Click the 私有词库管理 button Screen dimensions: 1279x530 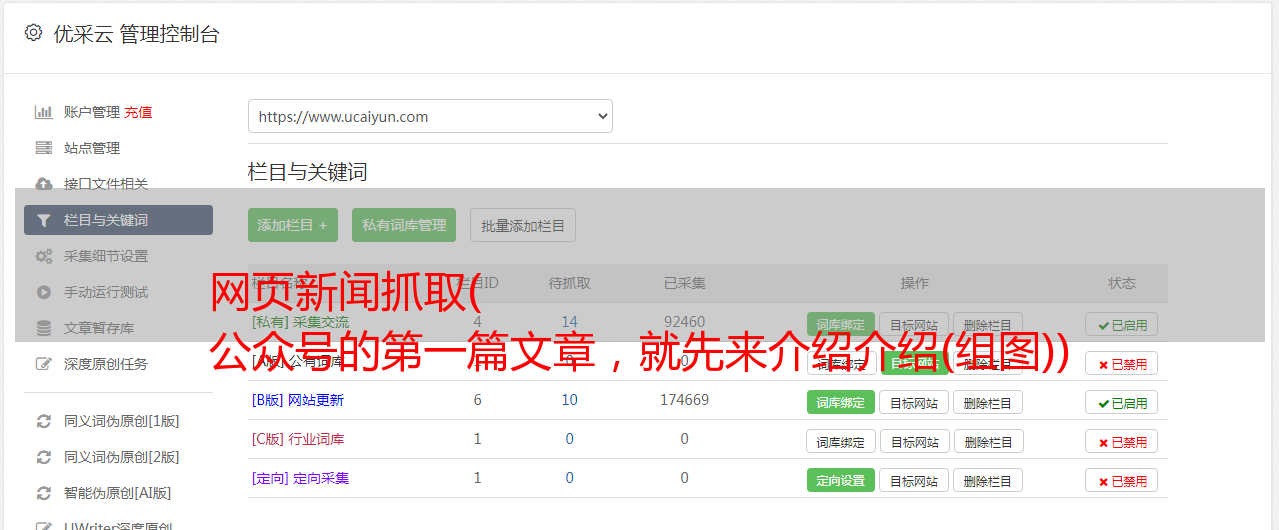pyautogui.click(x=404, y=225)
